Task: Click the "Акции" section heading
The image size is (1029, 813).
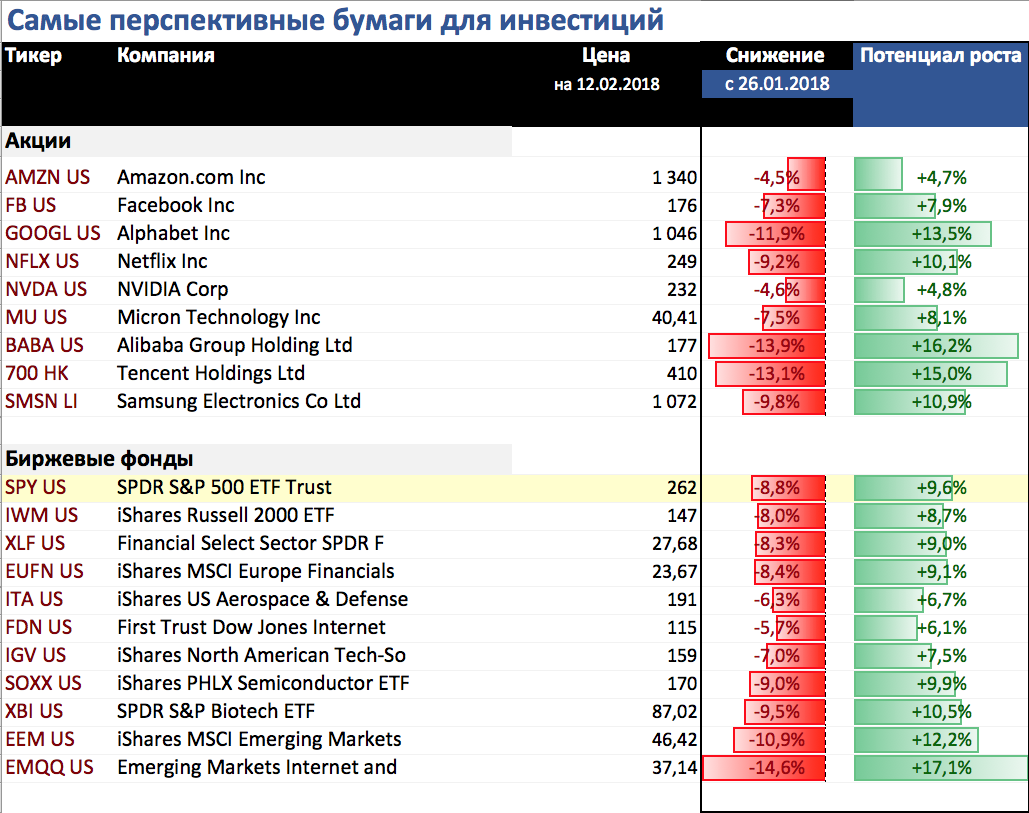Action: 38,141
